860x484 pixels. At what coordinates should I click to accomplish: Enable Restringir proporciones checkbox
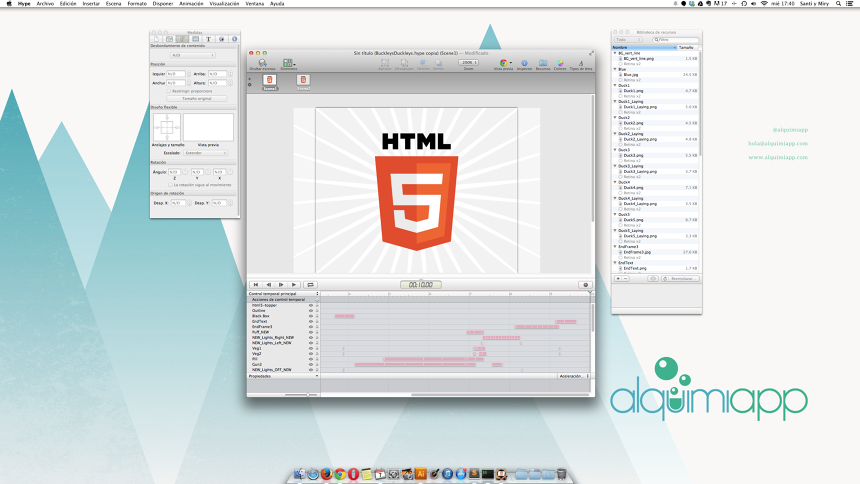(x=169, y=90)
